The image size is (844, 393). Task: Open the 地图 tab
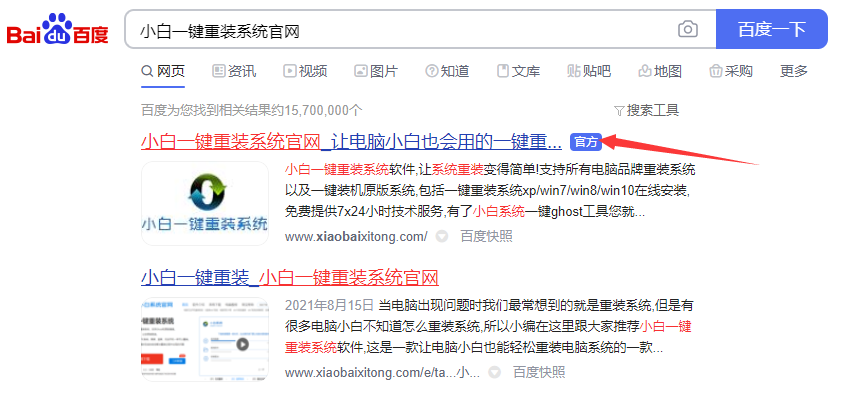coord(660,71)
